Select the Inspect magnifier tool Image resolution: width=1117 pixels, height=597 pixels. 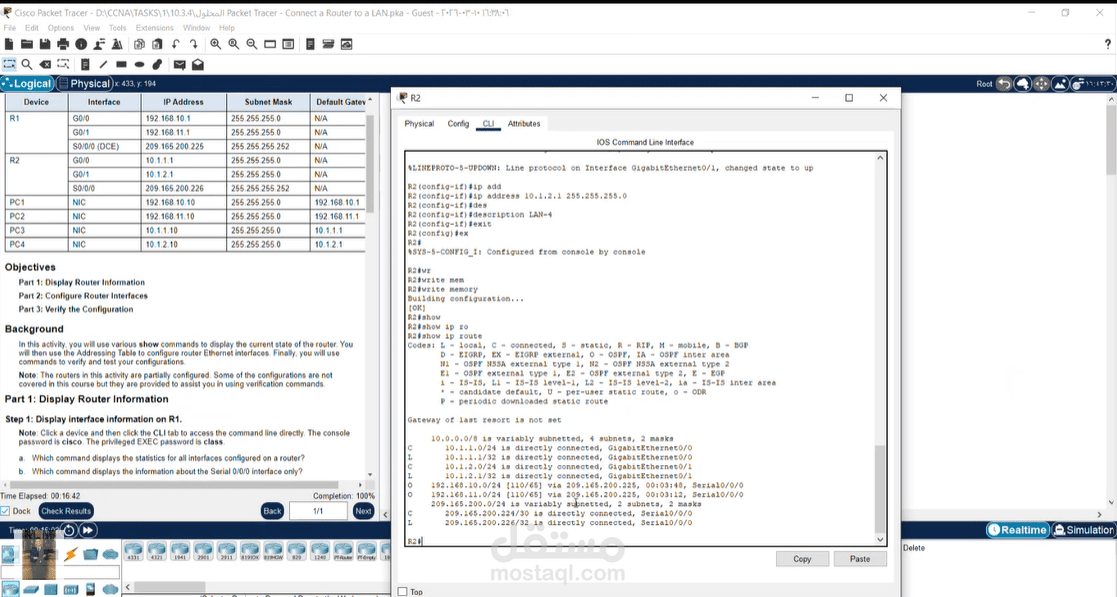(x=27, y=64)
